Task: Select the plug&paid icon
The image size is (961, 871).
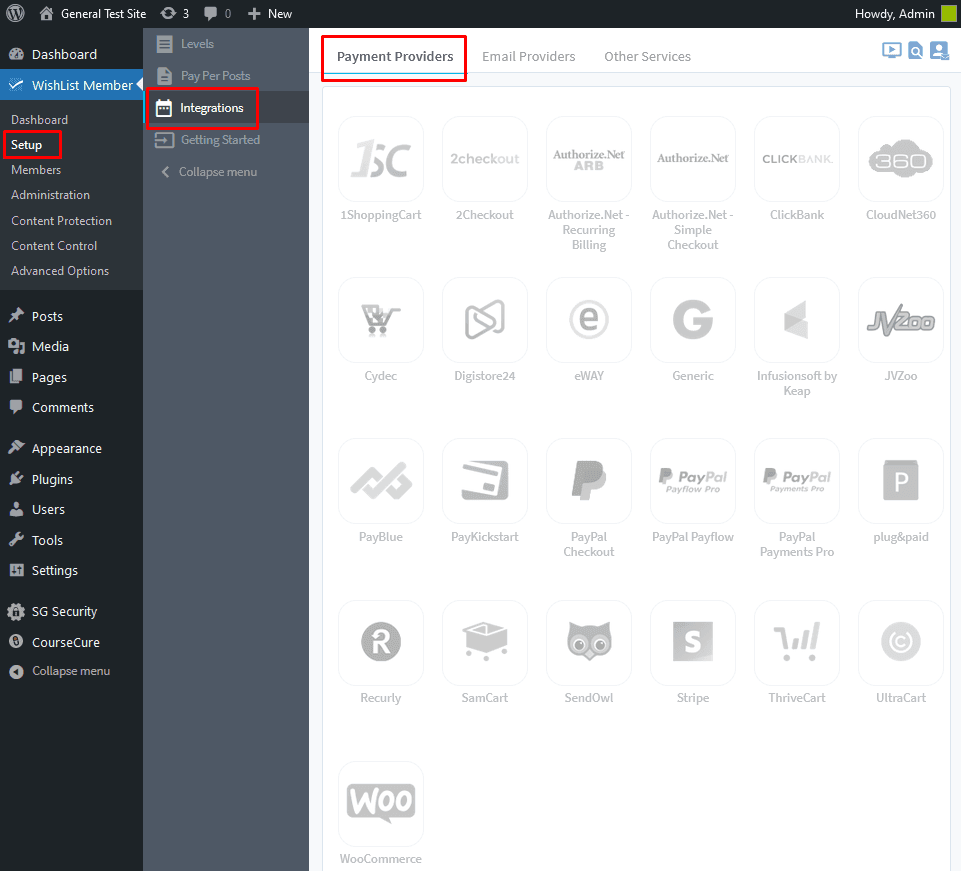Action: click(x=901, y=481)
